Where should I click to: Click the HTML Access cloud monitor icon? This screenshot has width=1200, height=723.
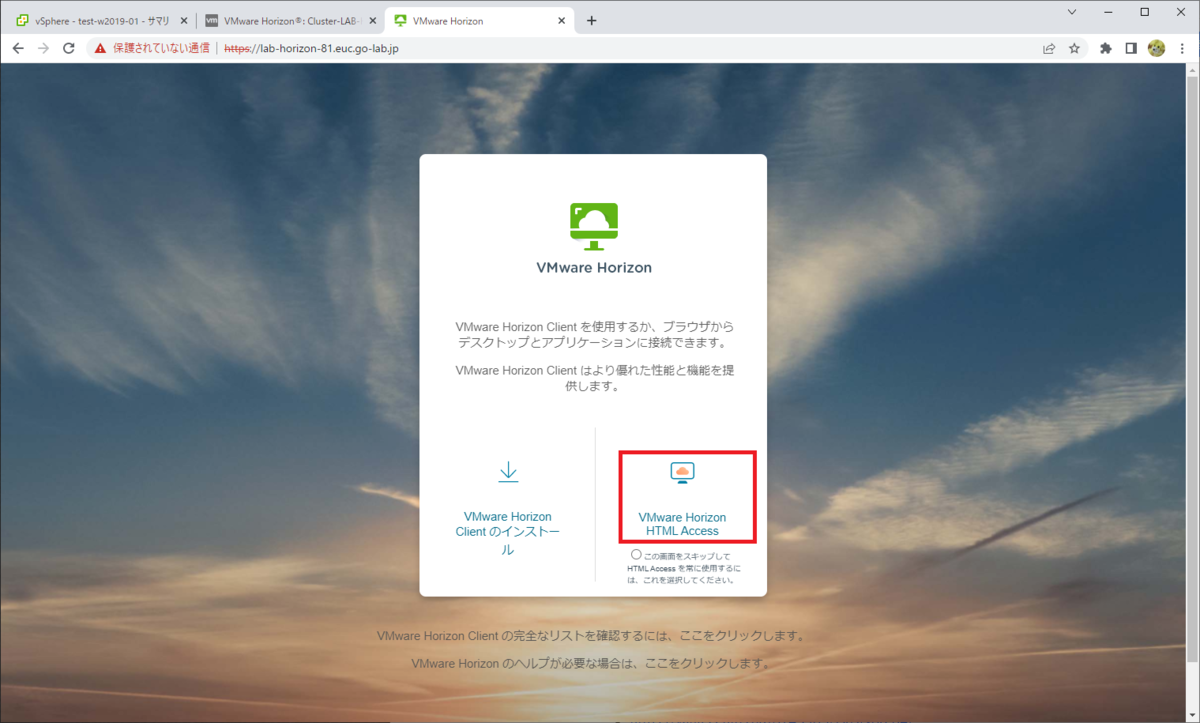pos(682,472)
